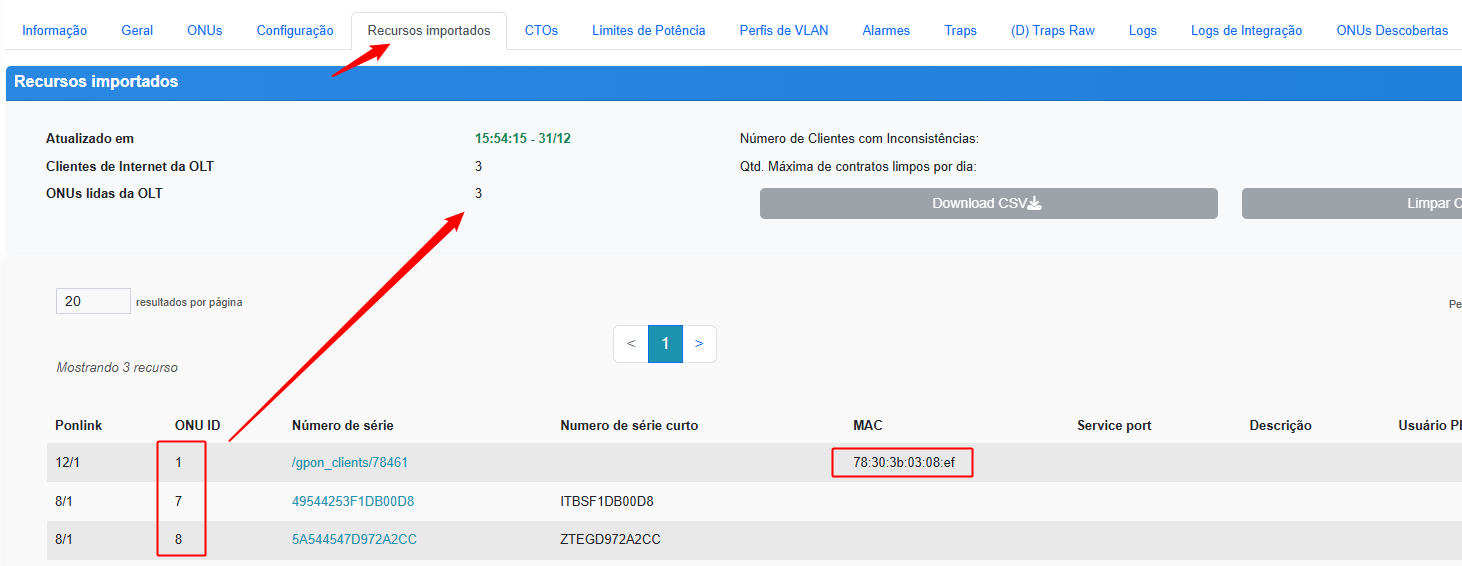
Task: Open the ONUs tab
Action: 205,30
